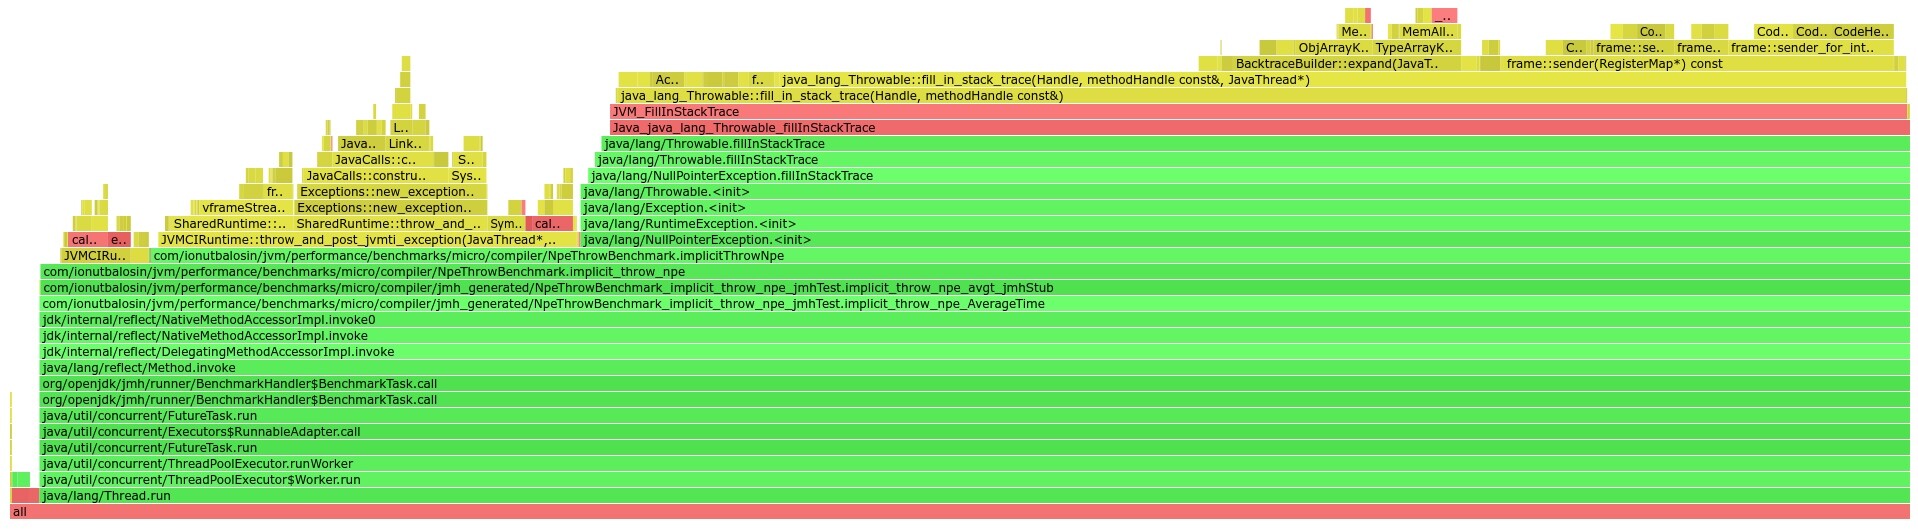Zoom into ThreadPoolExecutor$Worker.run frame
1918x531 pixels.
(974, 480)
